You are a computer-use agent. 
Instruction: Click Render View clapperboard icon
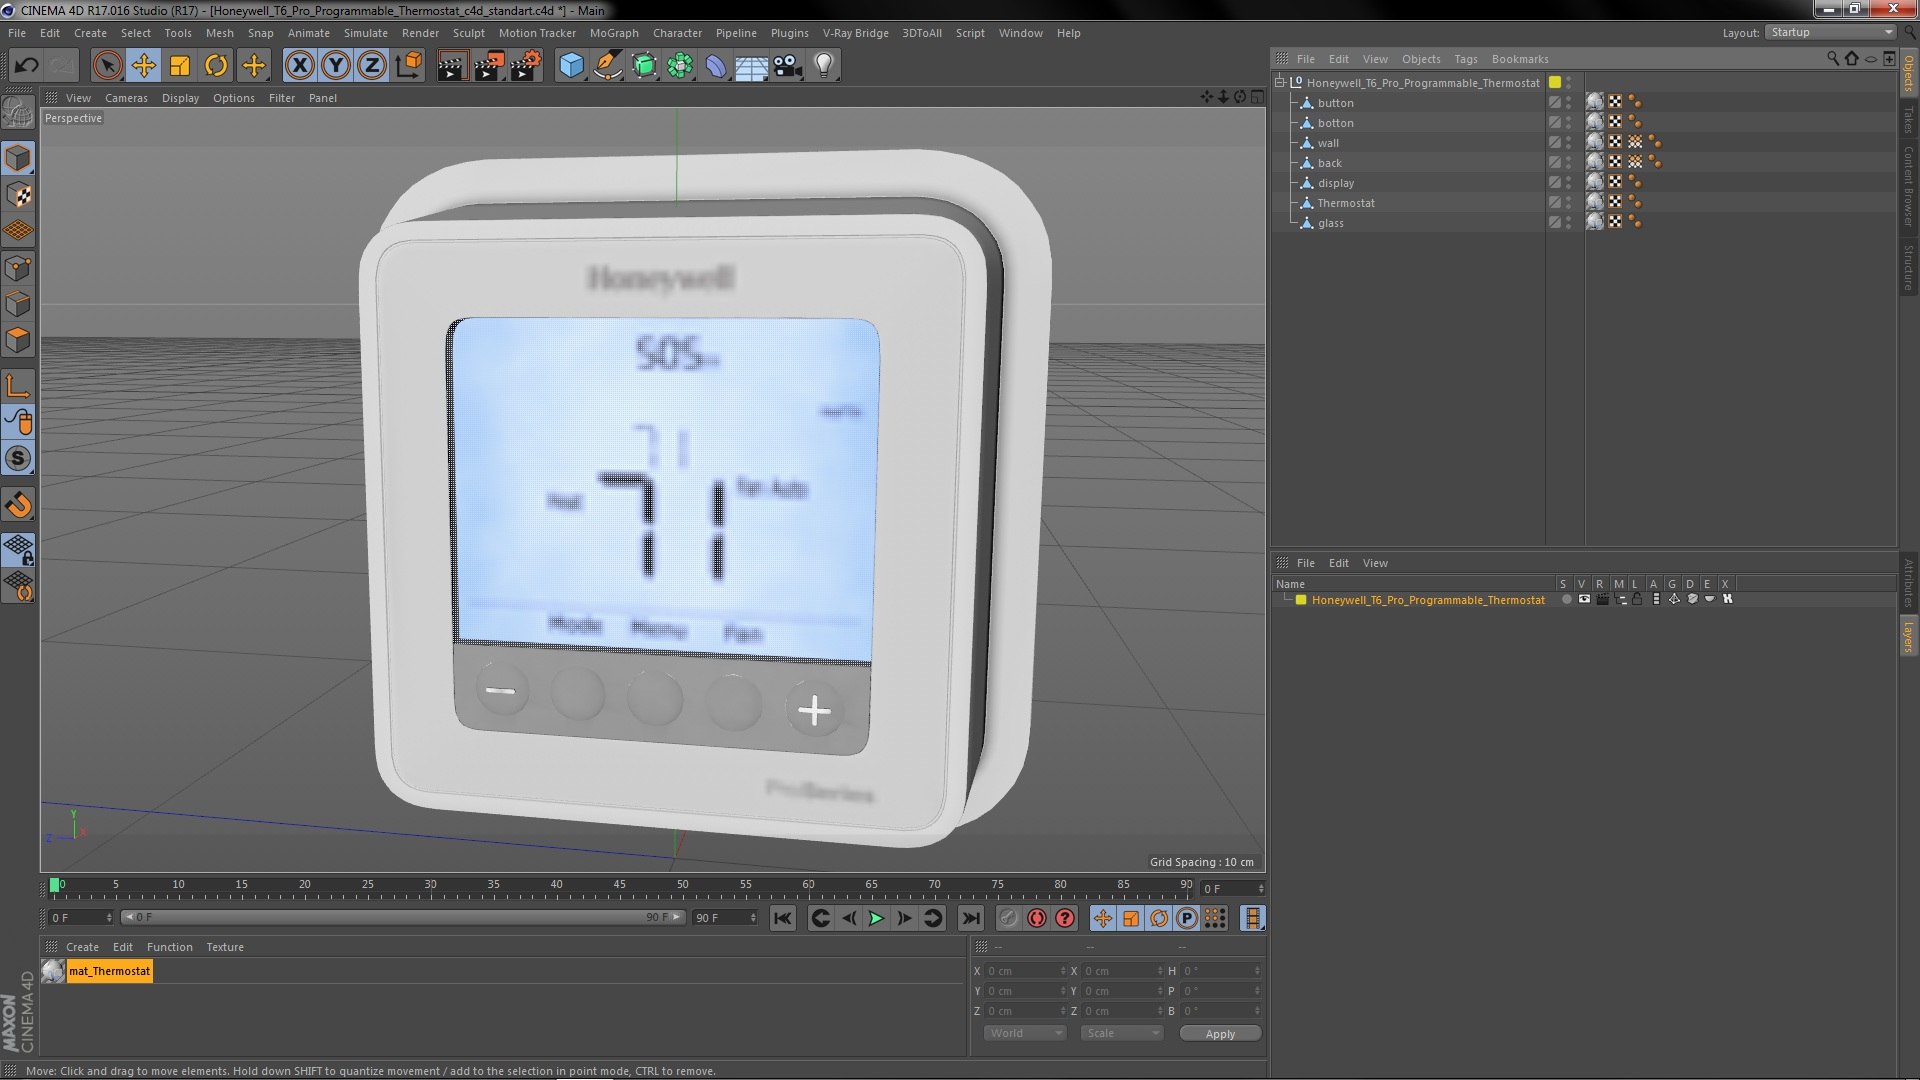pyautogui.click(x=452, y=66)
